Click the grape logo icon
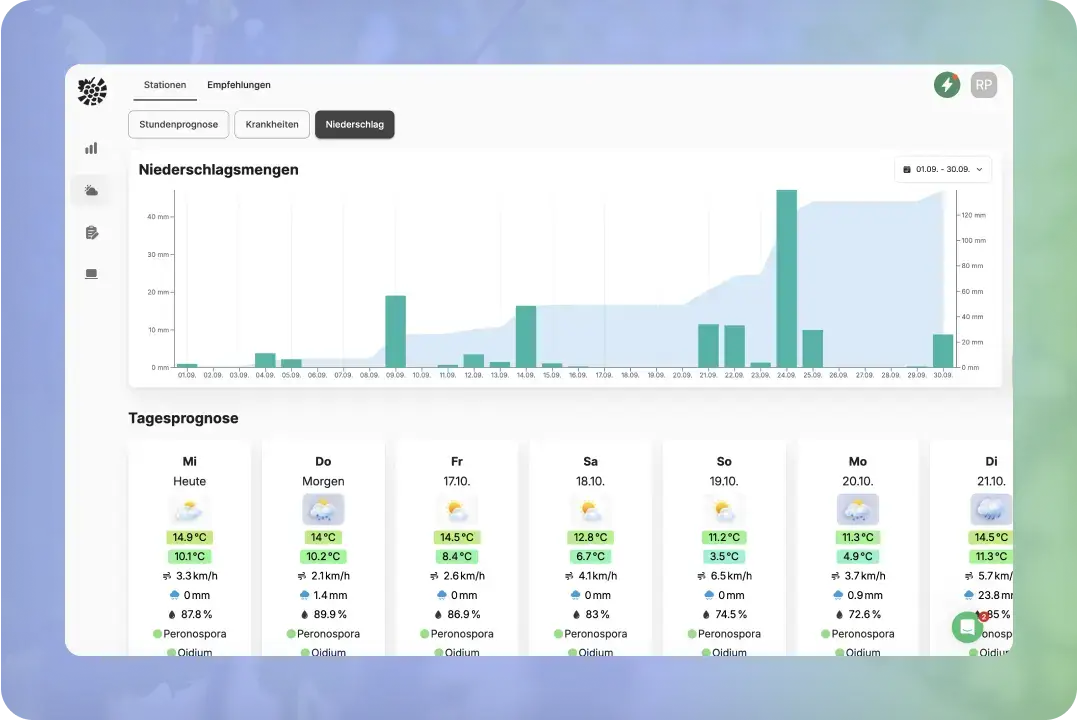 92,91
